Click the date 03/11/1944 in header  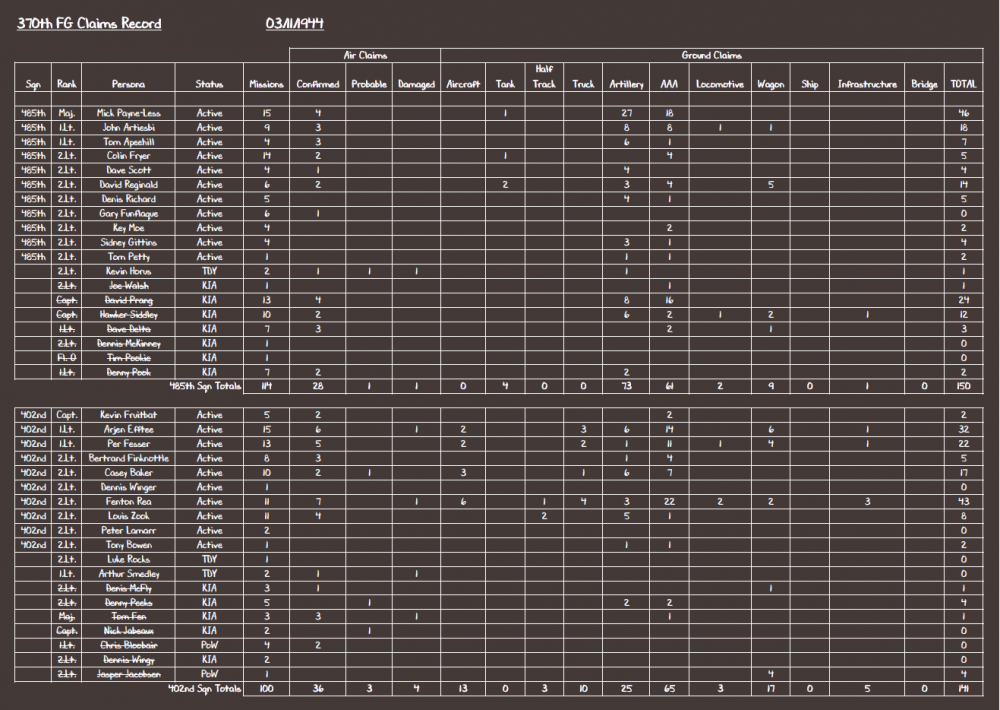click(x=295, y=24)
